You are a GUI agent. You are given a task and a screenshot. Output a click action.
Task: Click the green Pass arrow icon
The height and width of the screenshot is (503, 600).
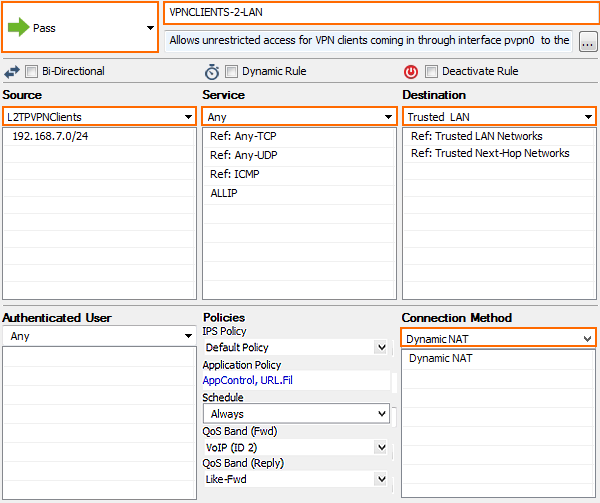[x=18, y=27]
